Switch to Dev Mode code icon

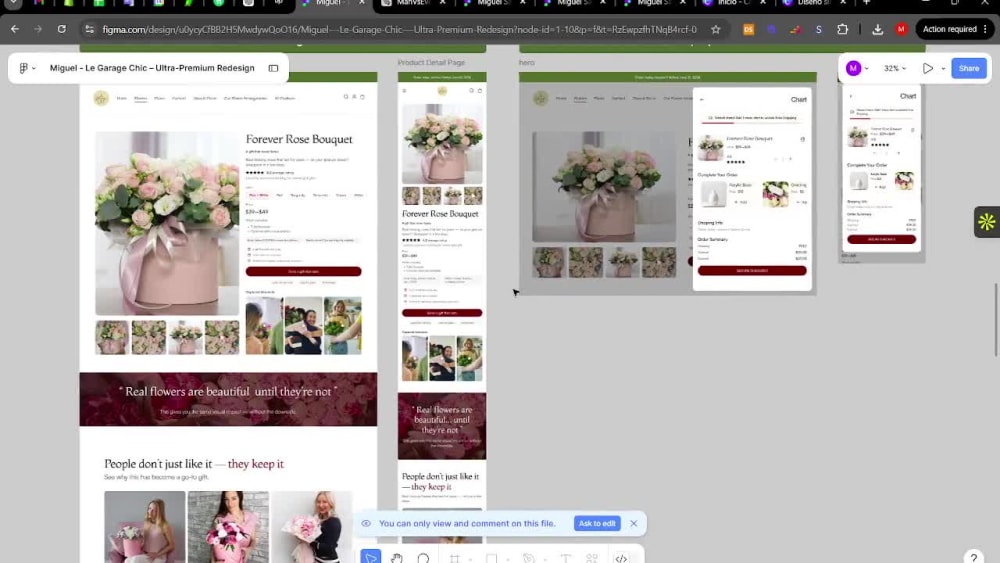(621, 559)
